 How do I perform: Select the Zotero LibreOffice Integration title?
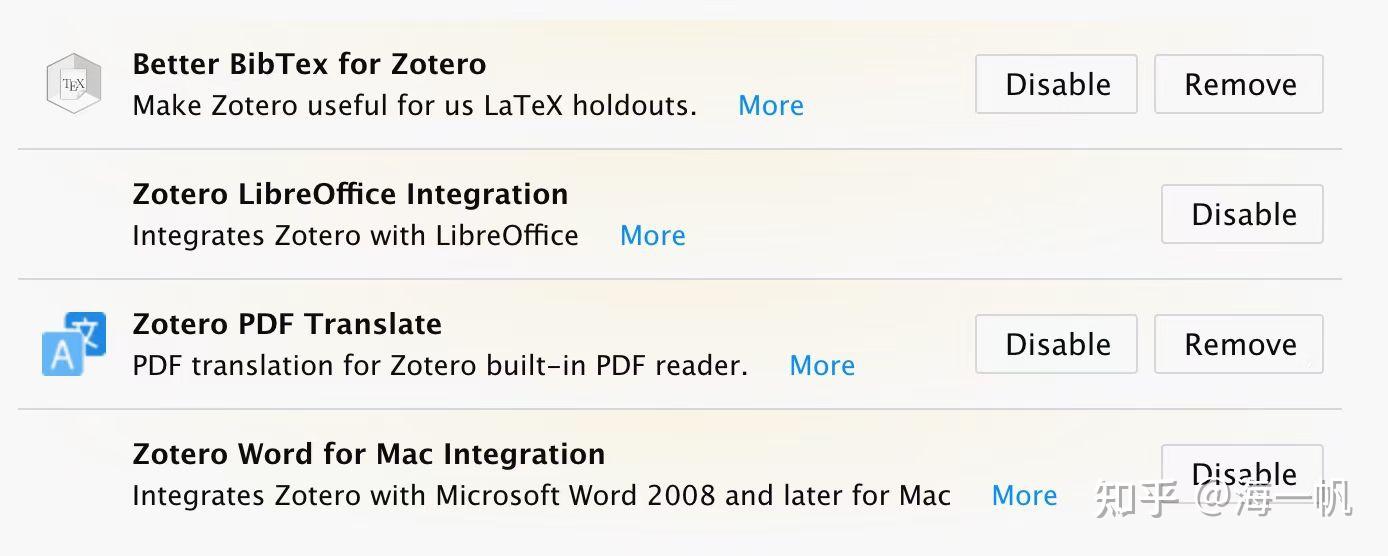pyautogui.click(x=350, y=194)
